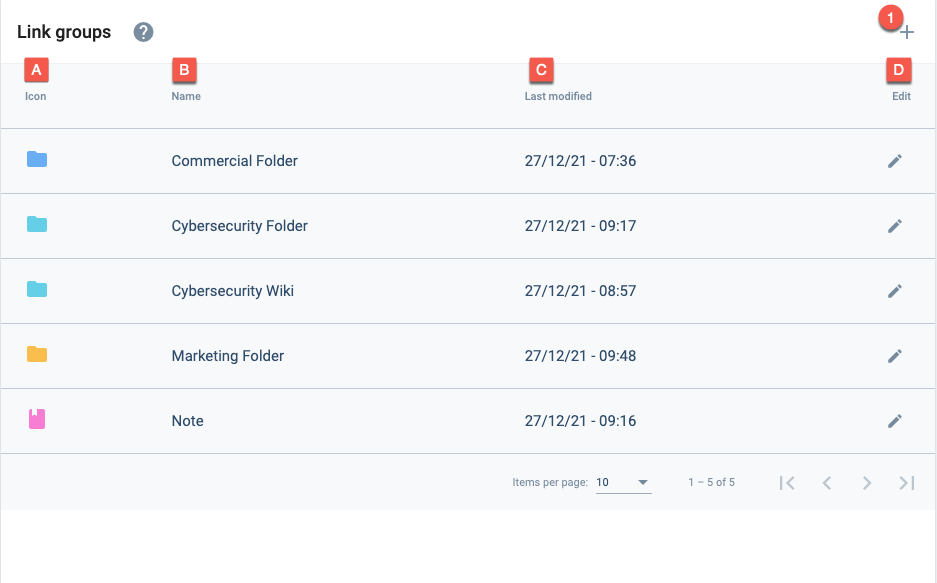The image size is (937, 583).
Task: Edit the Commercial Folder with pencil icon
Action: pyautogui.click(x=895, y=161)
